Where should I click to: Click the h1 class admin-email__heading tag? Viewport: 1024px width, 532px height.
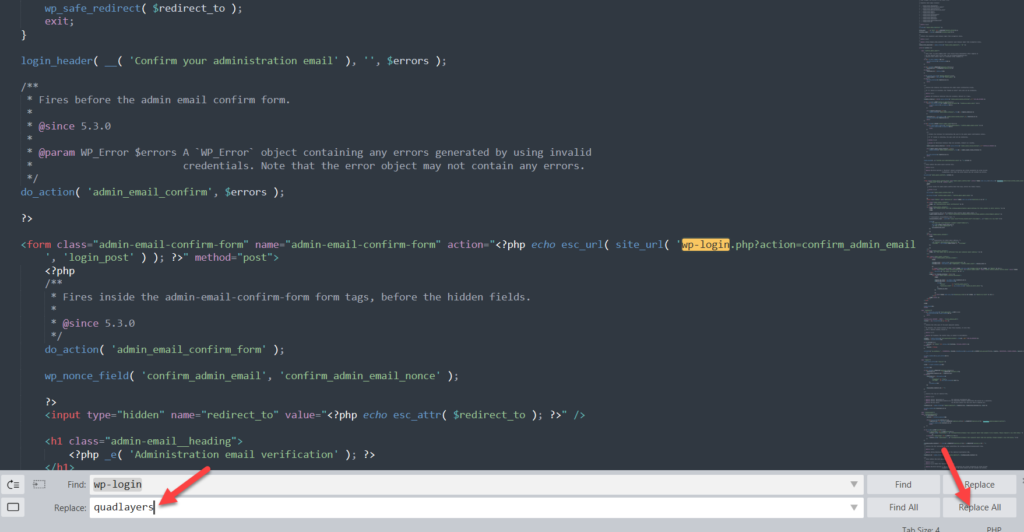pyautogui.click(x=144, y=441)
